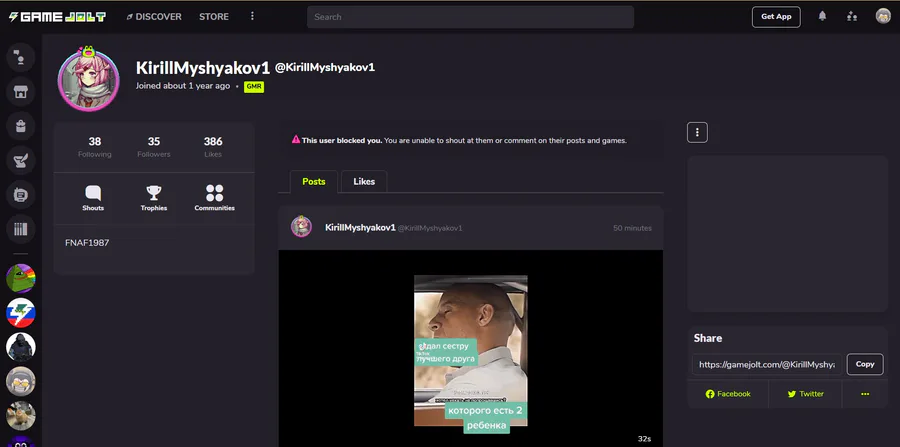
Task: Share profile on Facebook
Action: (x=728, y=394)
